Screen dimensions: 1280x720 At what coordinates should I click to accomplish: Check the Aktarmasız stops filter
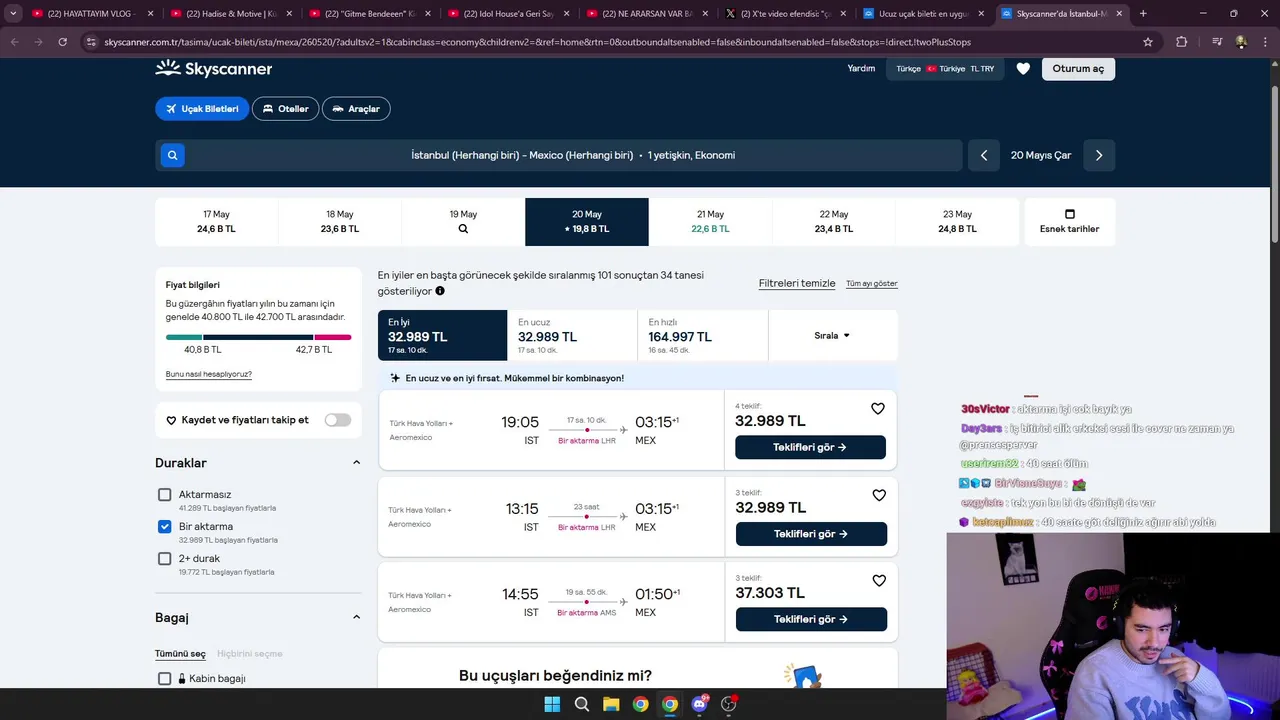pyautogui.click(x=165, y=494)
